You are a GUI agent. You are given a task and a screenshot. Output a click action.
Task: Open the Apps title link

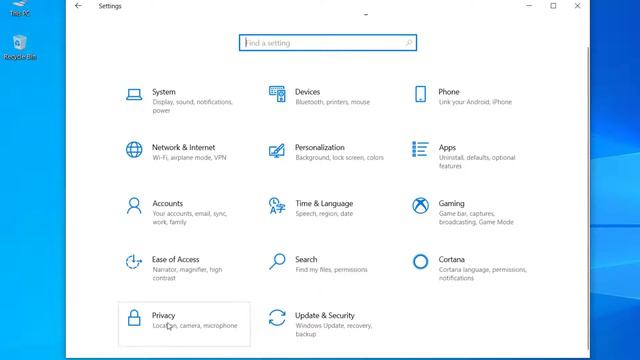(x=447, y=148)
